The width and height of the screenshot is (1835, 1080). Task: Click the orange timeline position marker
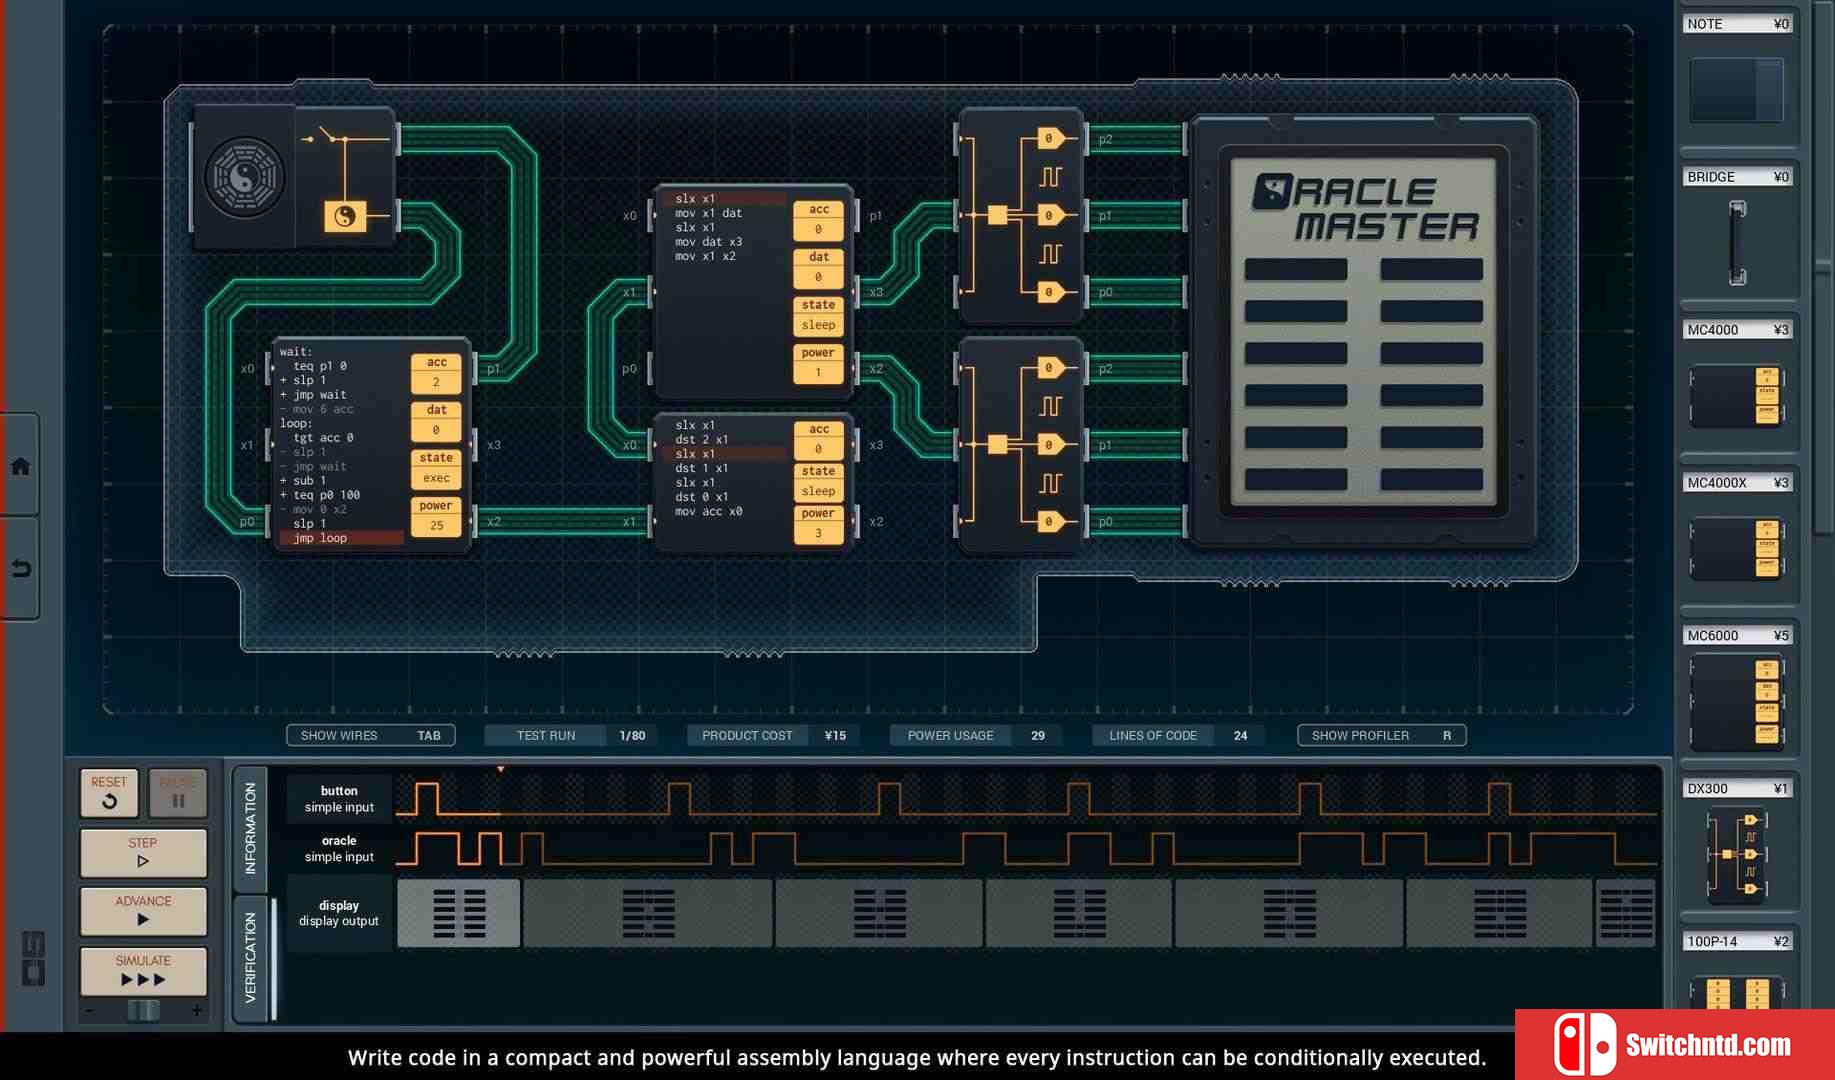500,769
